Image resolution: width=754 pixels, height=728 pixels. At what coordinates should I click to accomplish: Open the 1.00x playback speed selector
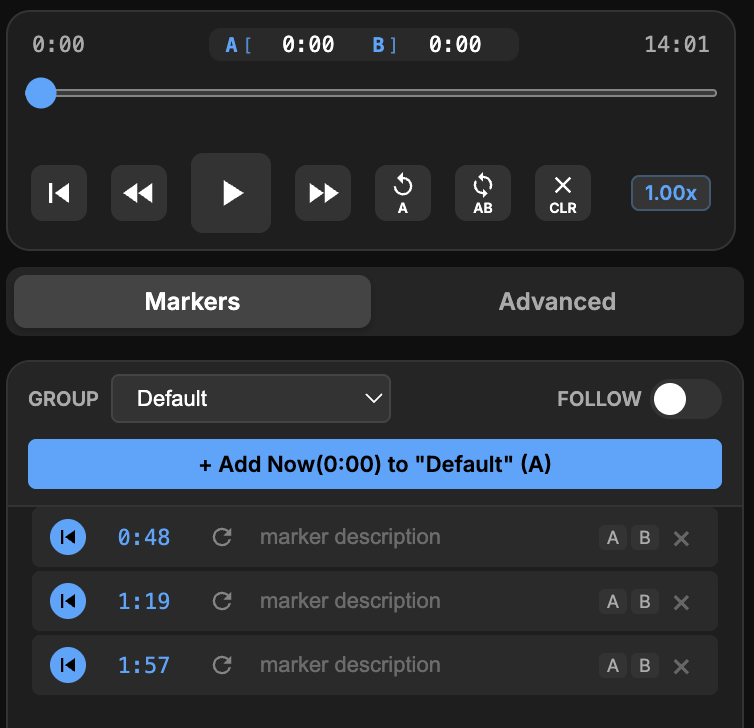coord(670,193)
